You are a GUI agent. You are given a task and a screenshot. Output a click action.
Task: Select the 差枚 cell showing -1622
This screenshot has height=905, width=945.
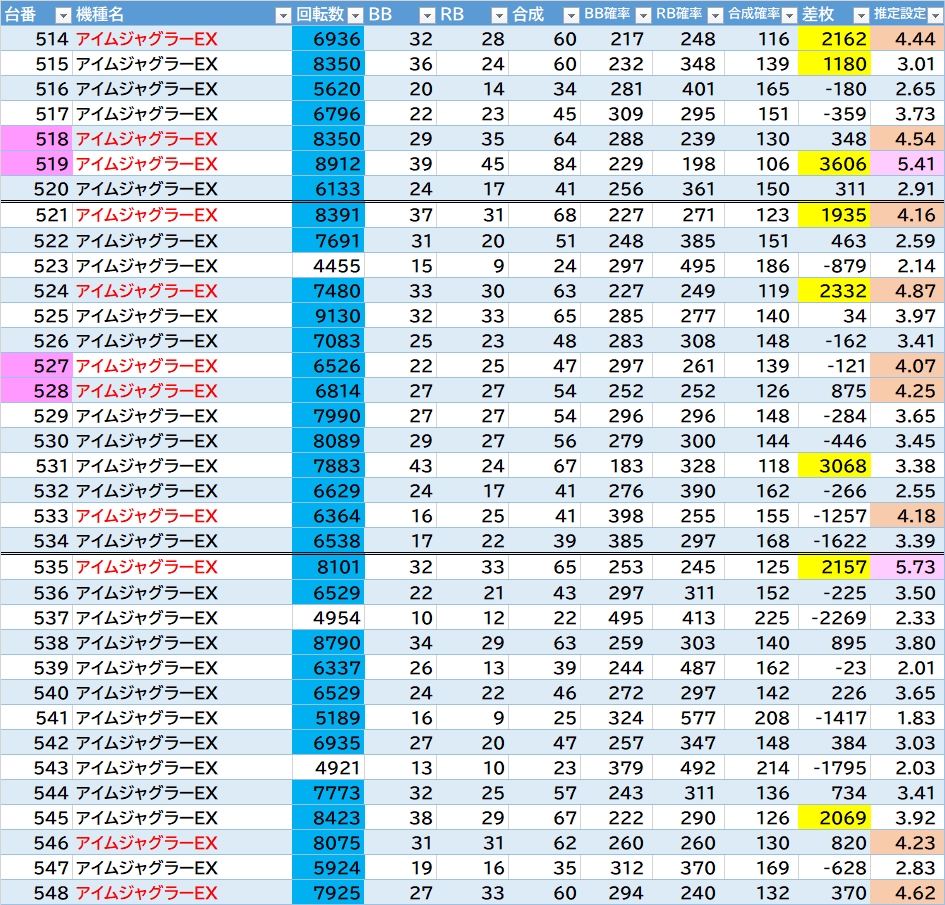point(834,541)
